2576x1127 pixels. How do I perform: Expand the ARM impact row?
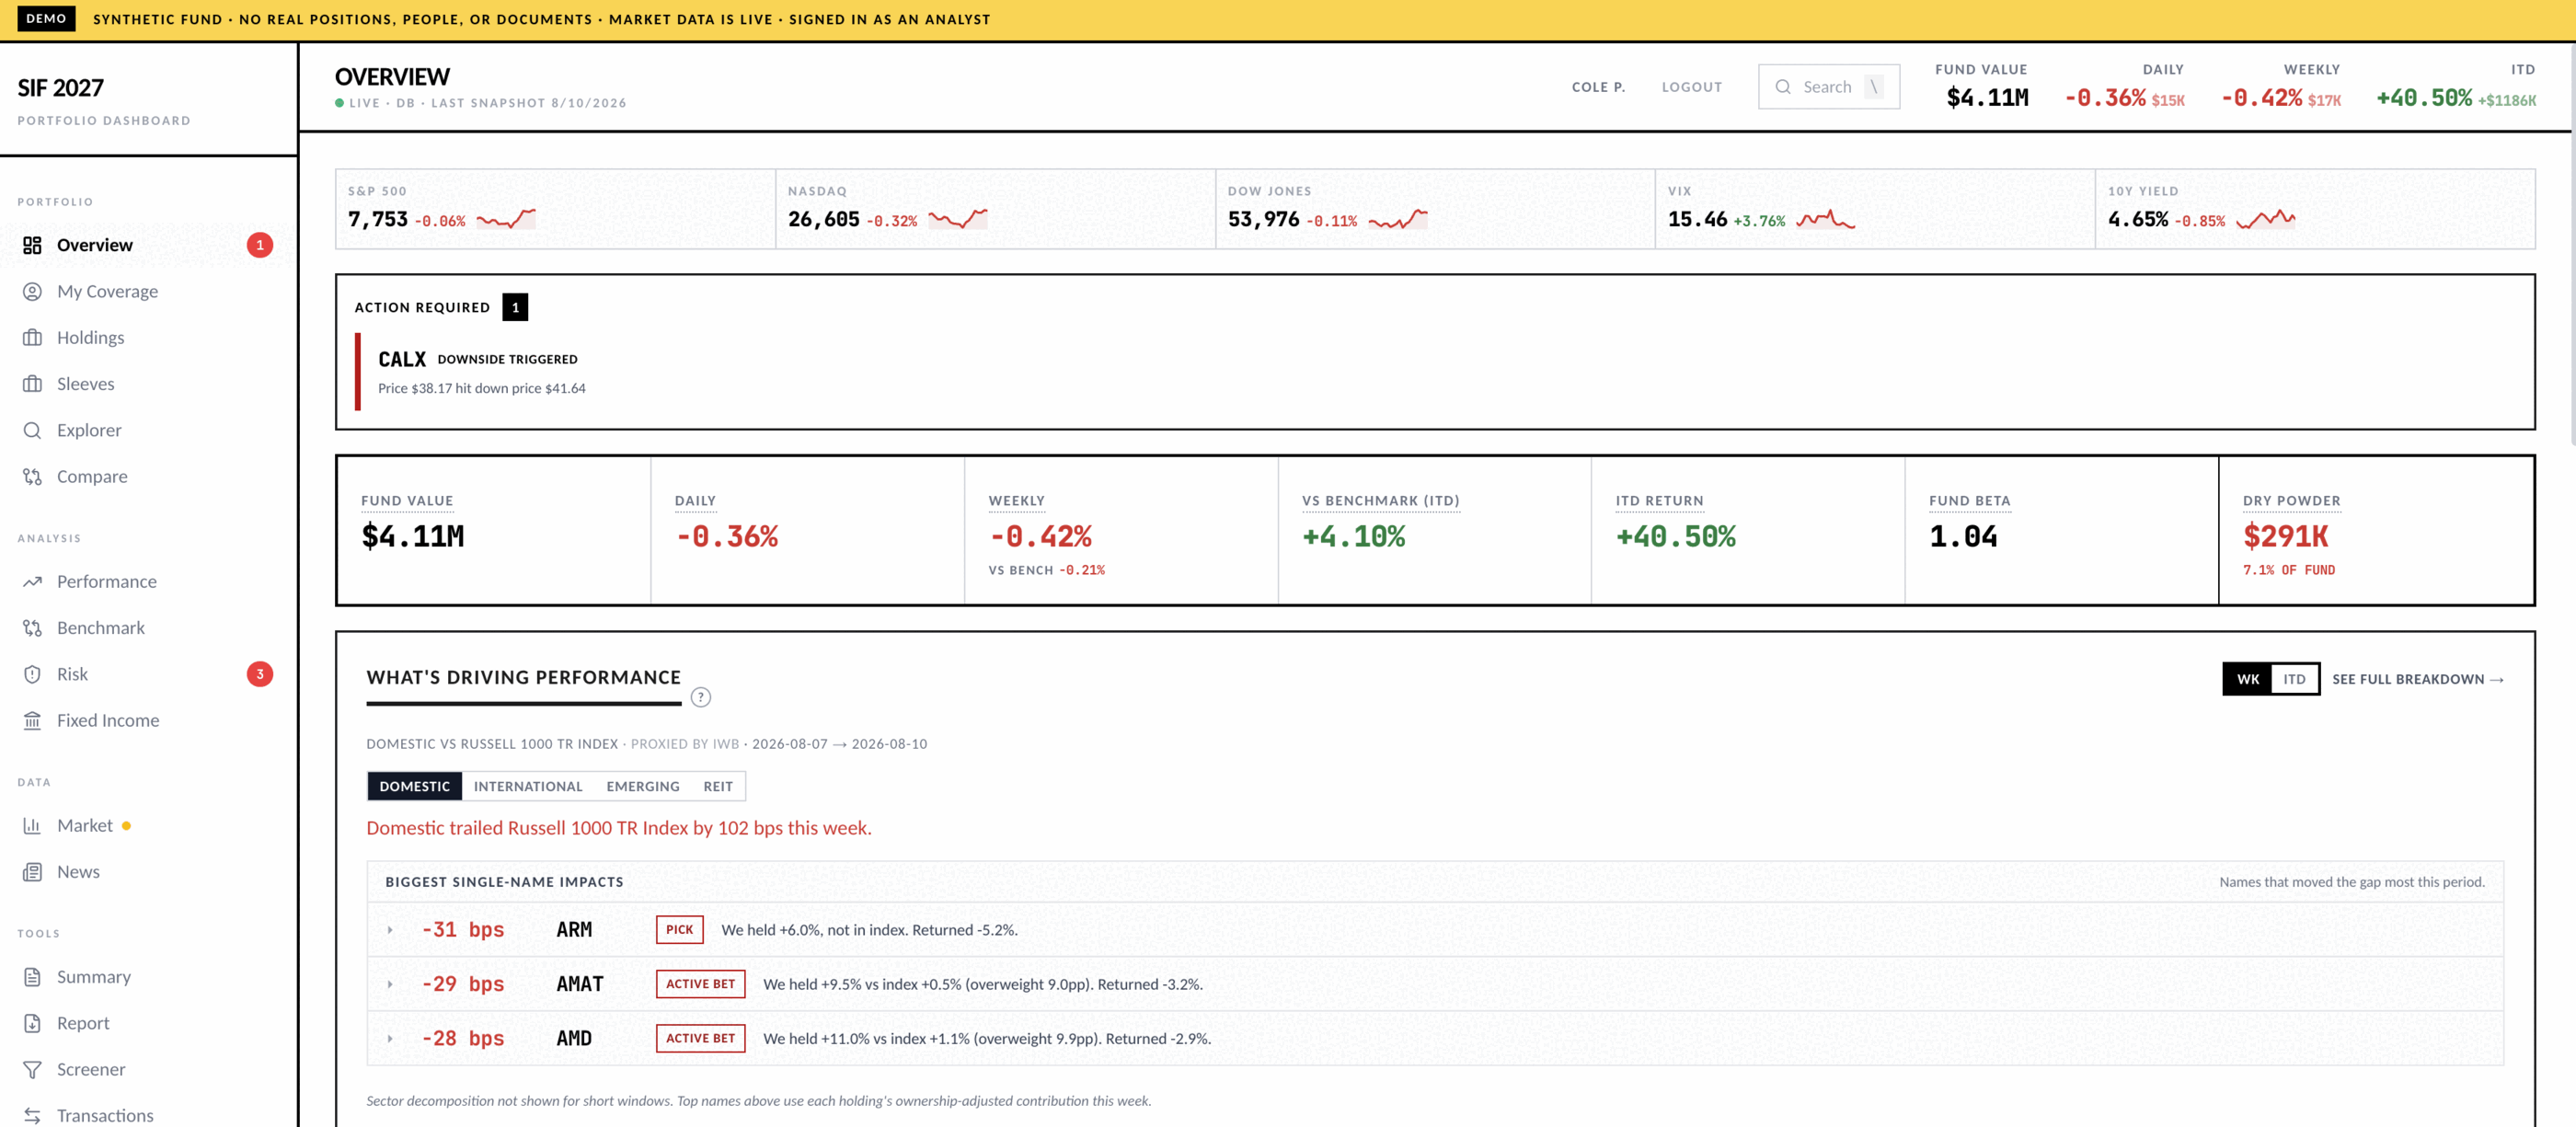pyautogui.click(x=390, y=930)
